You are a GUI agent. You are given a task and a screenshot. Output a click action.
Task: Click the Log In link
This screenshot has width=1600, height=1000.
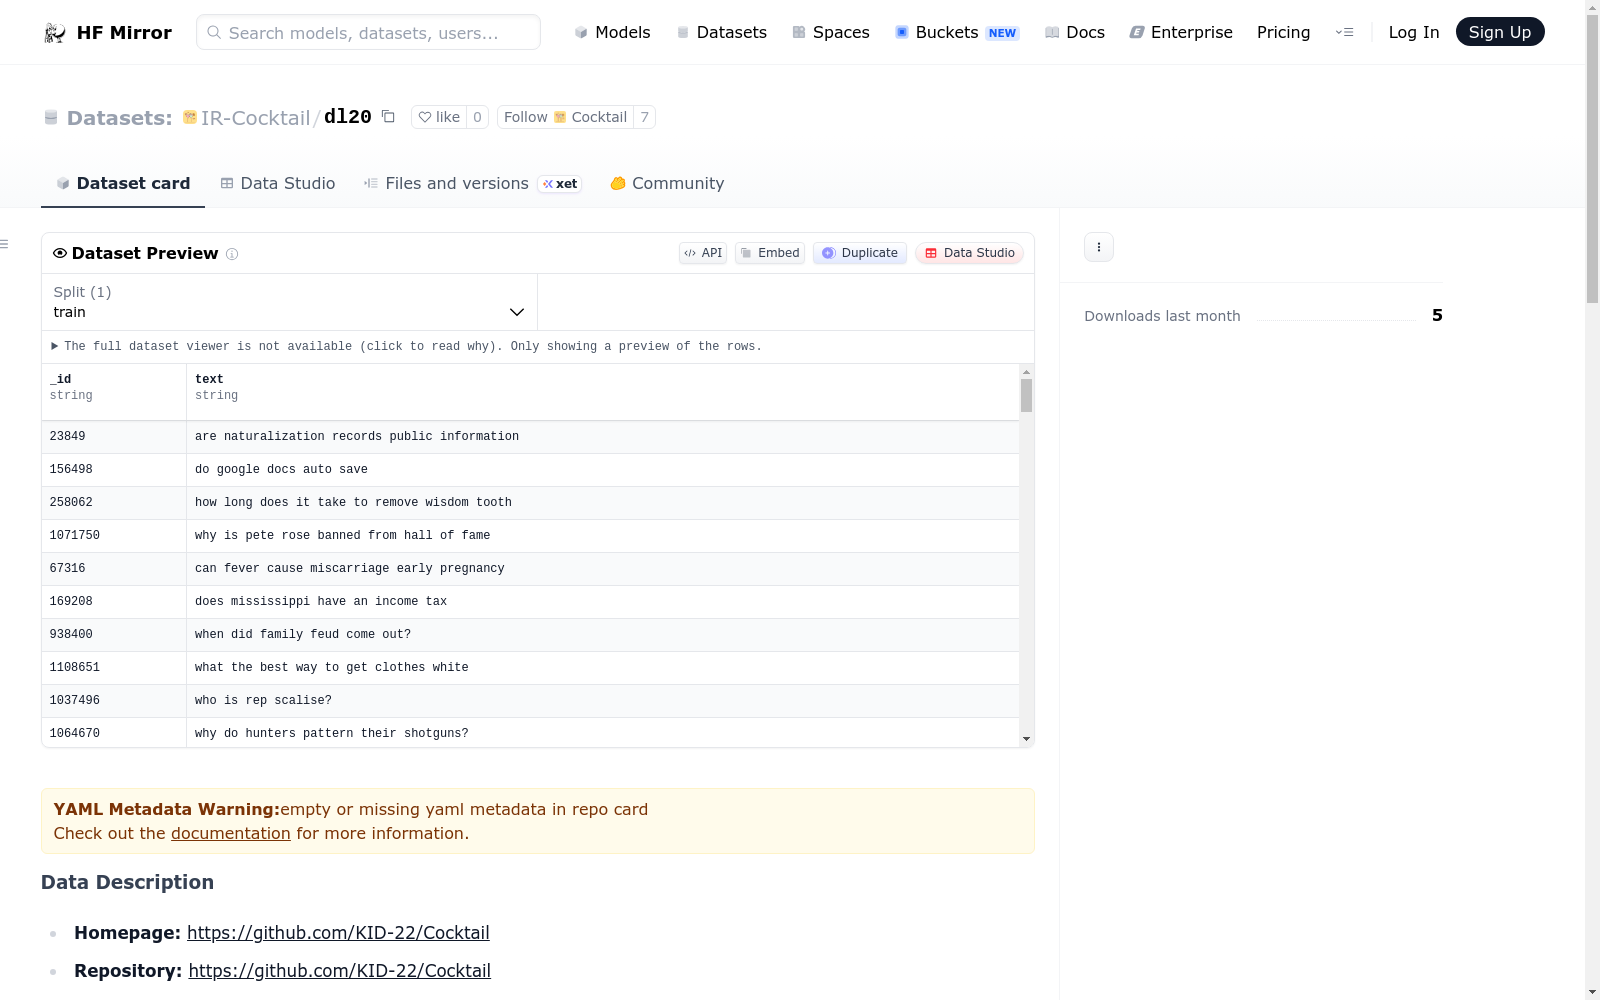[1414, 32]
